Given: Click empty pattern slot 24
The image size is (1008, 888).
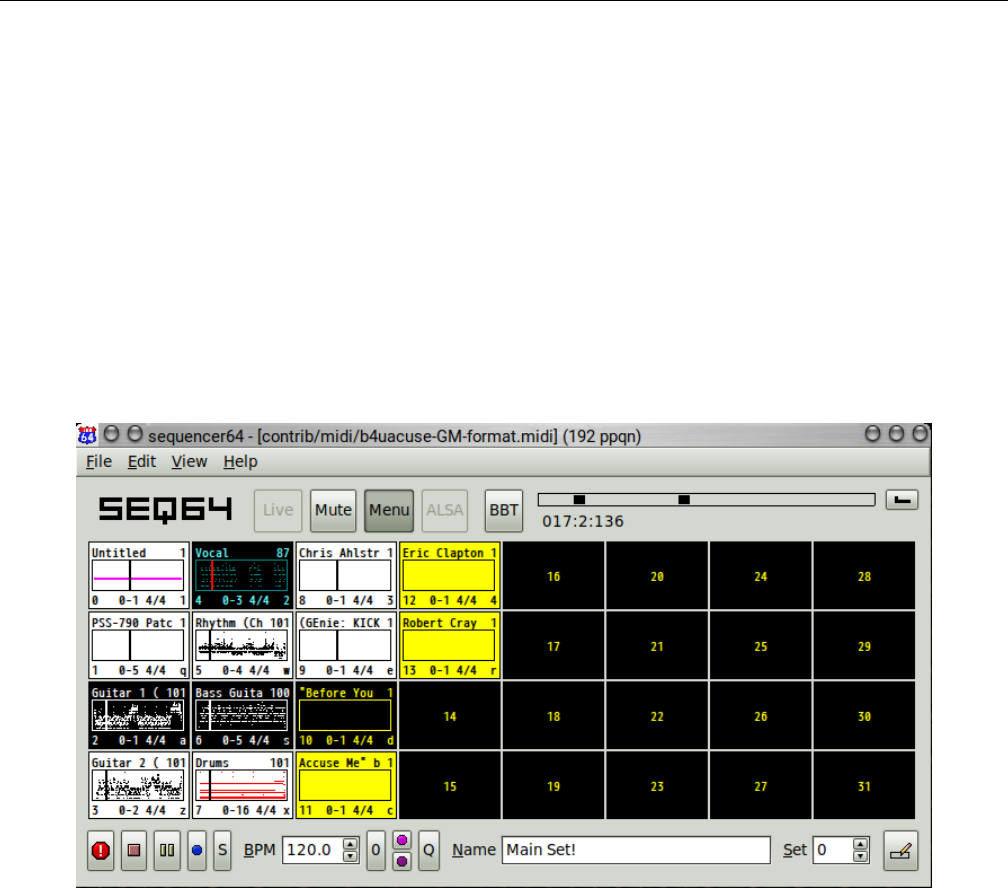Looking at the screenshot, I should coord(760,575).
